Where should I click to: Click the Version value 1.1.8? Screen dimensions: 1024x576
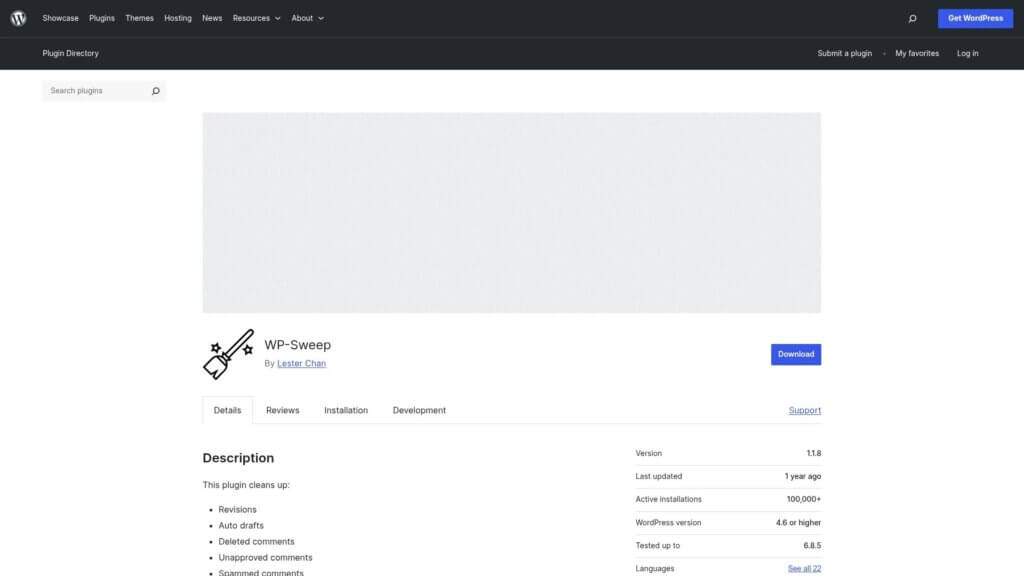pyautogui.click(x=813, y=453)
